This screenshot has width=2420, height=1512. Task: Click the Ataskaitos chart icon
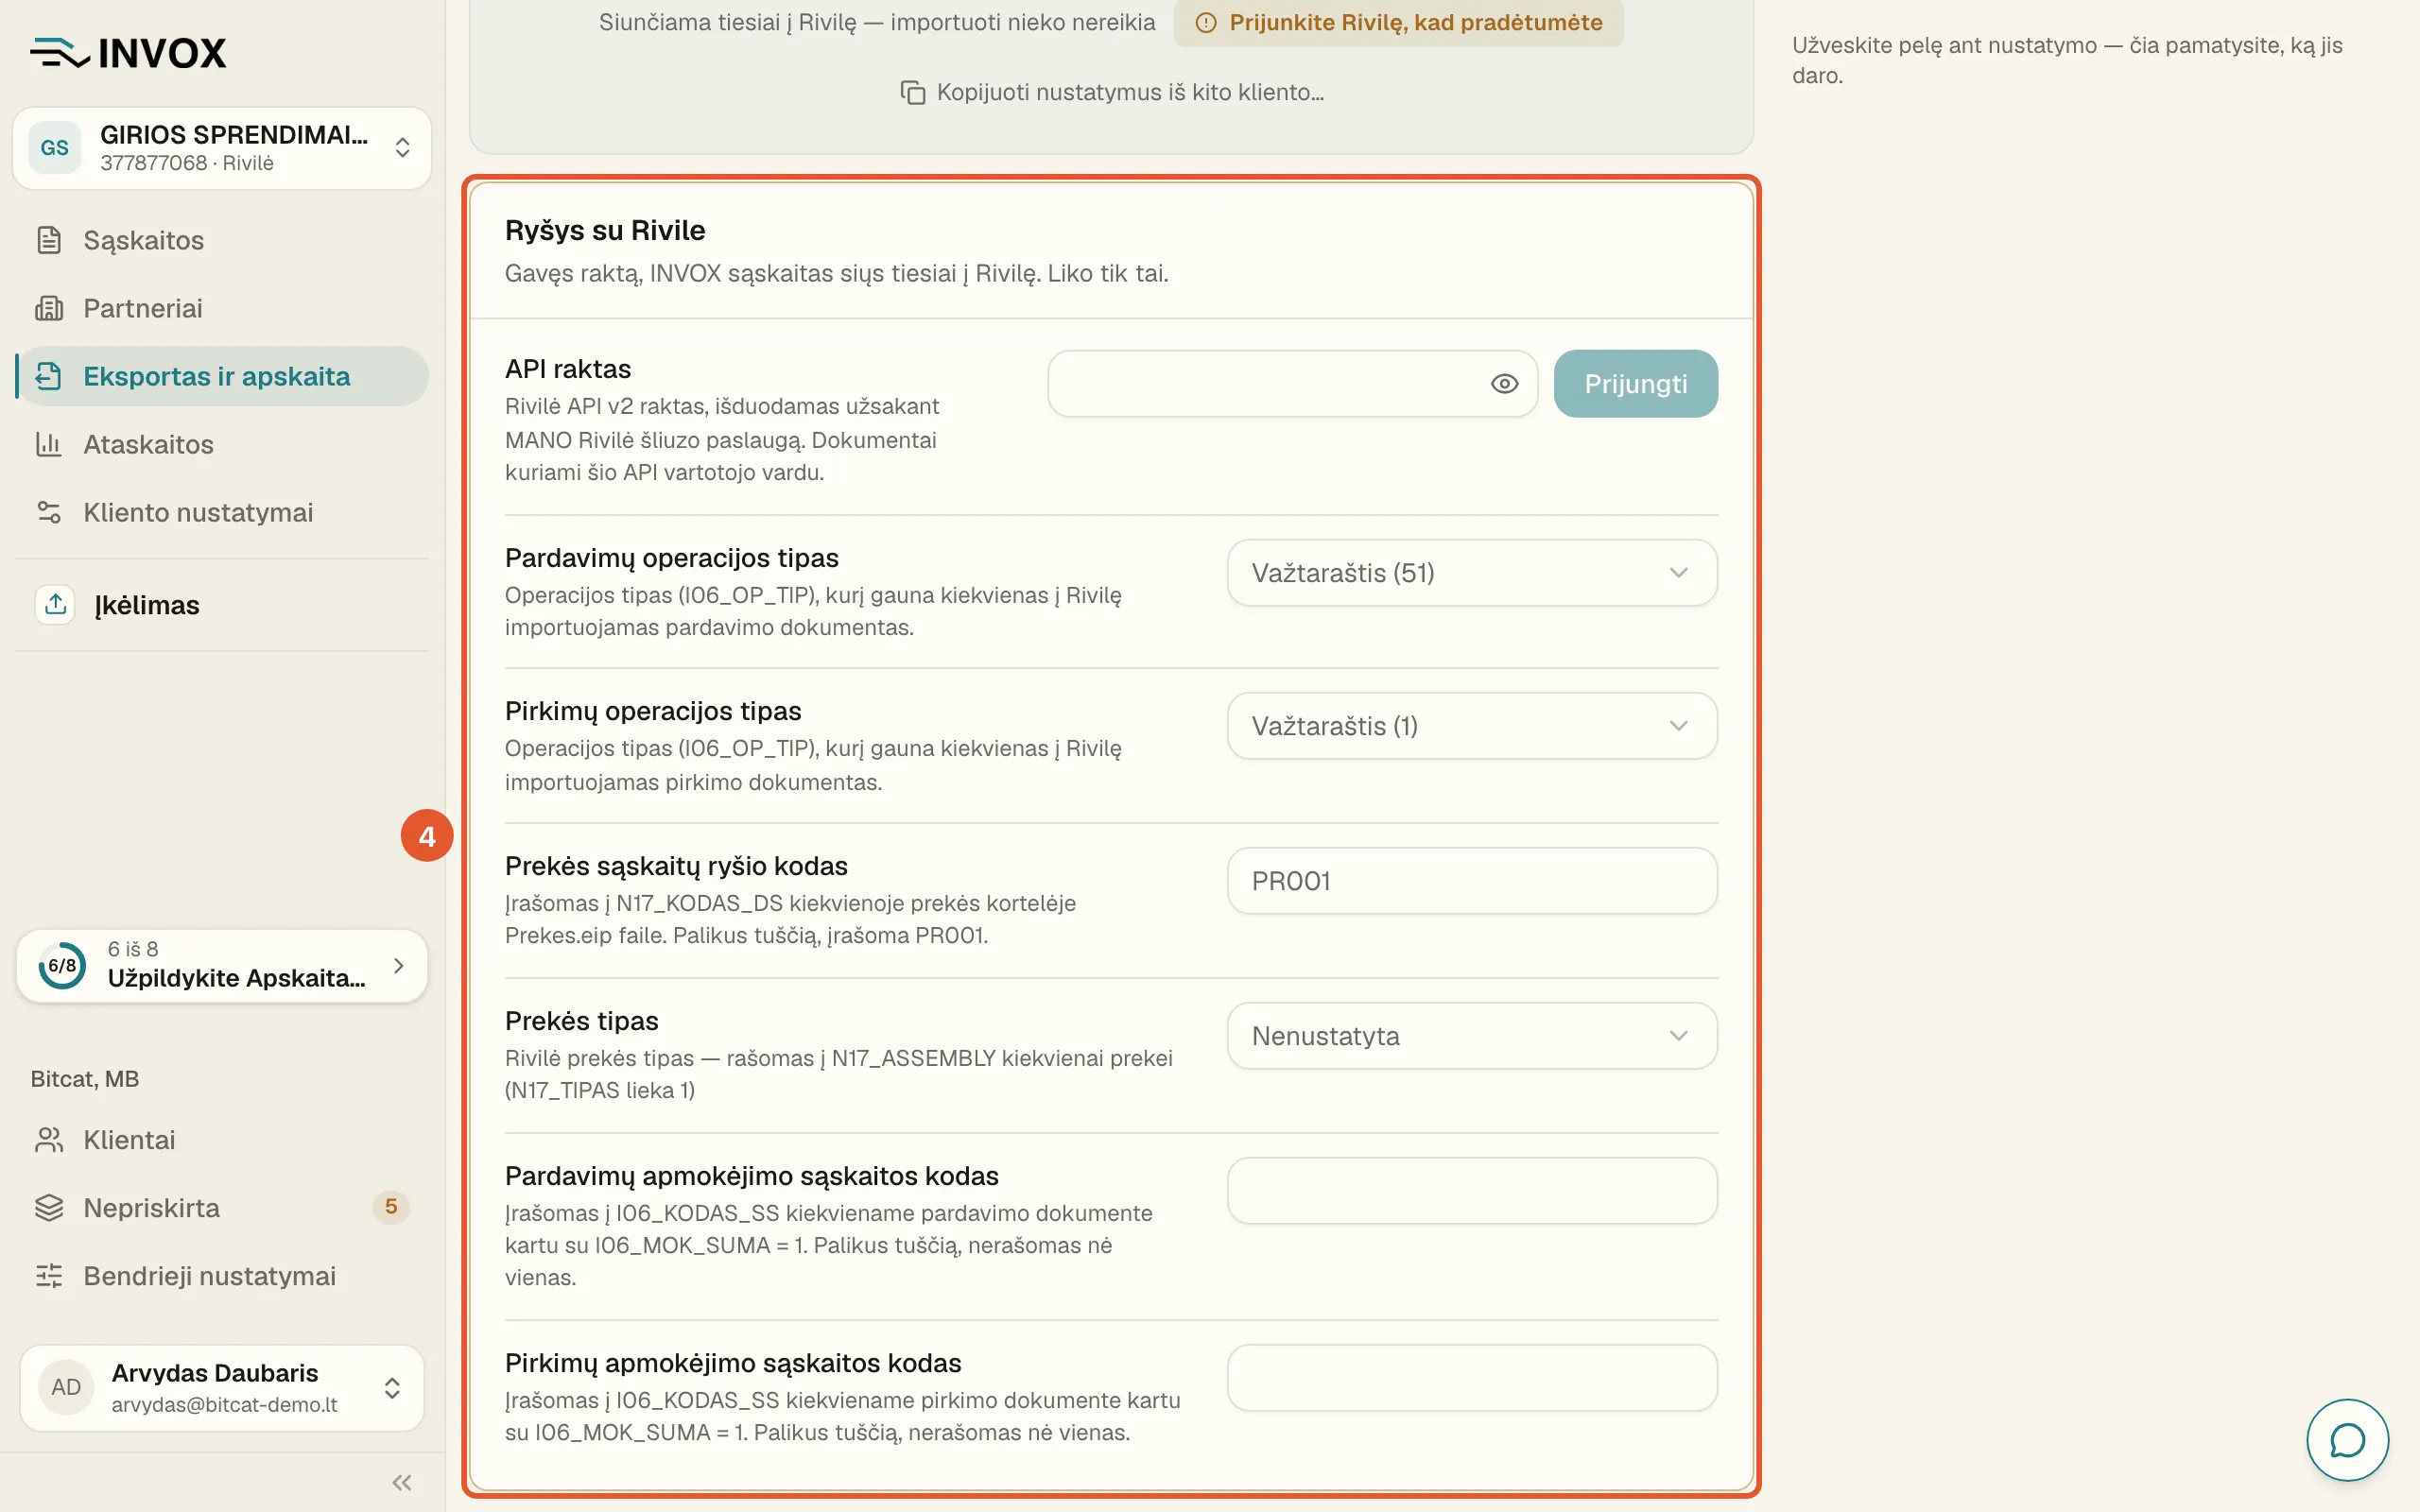point(49,444)
